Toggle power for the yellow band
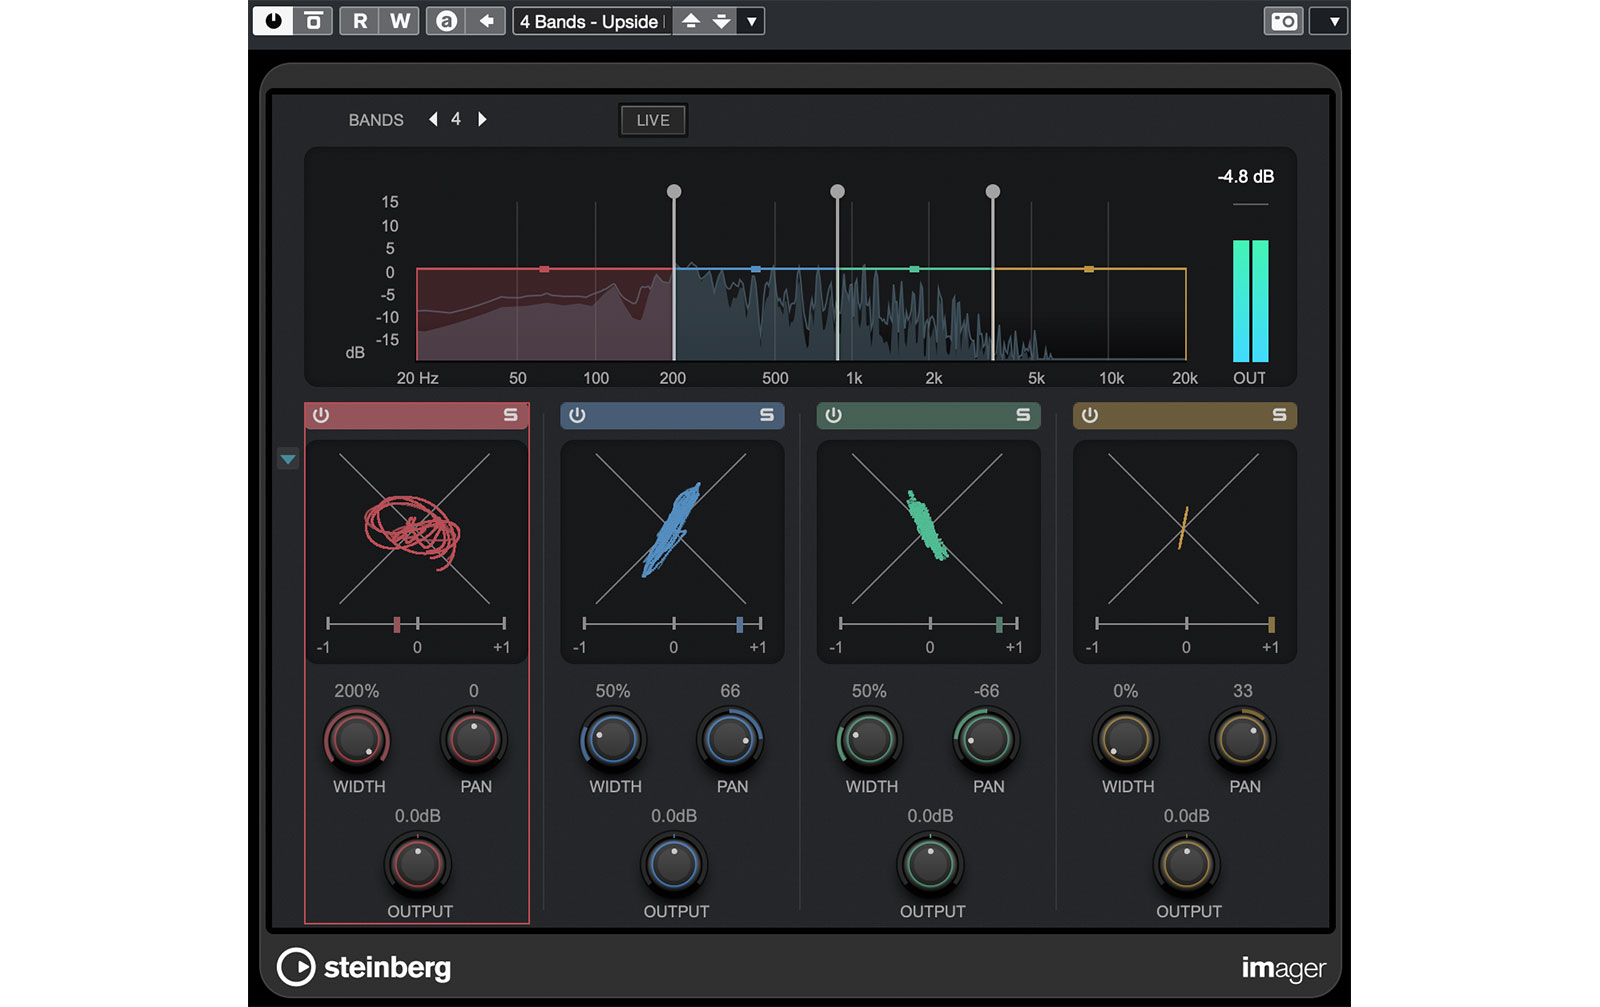1600x1007 pixels. 1090,415
